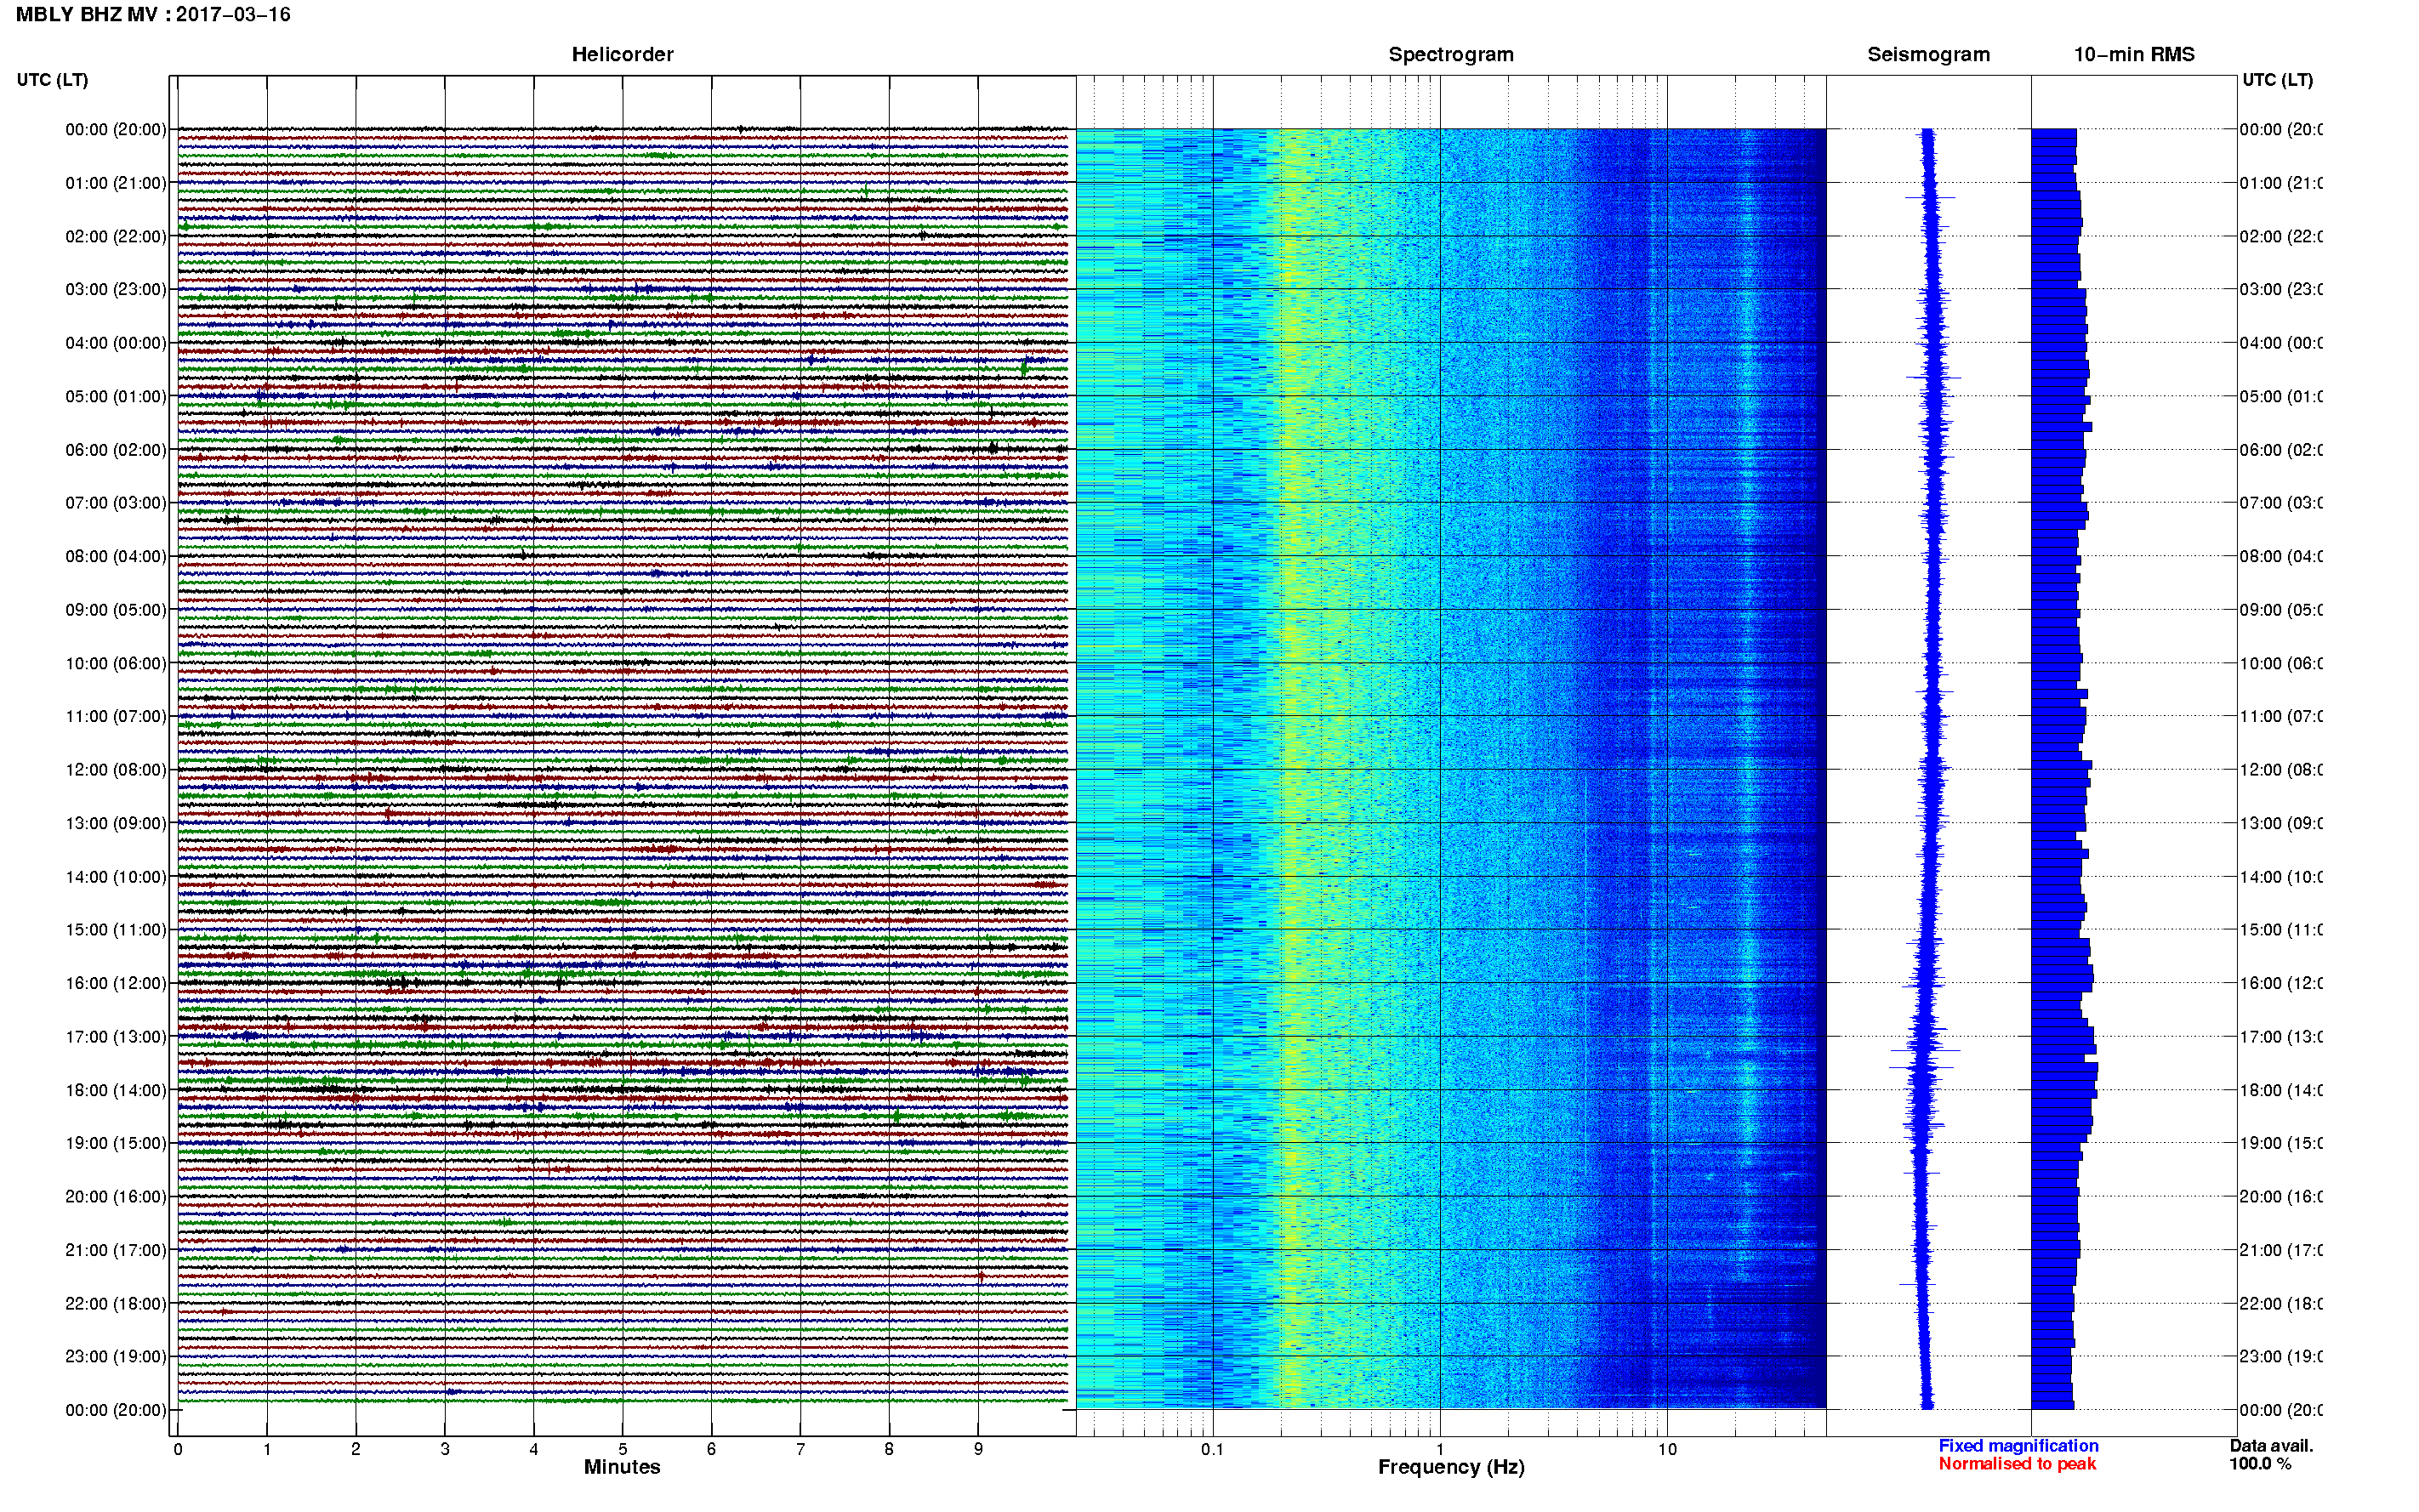Click the left 07:00 (03:00) time label
The image size is (2419, 1512).
tap(116, 503)
